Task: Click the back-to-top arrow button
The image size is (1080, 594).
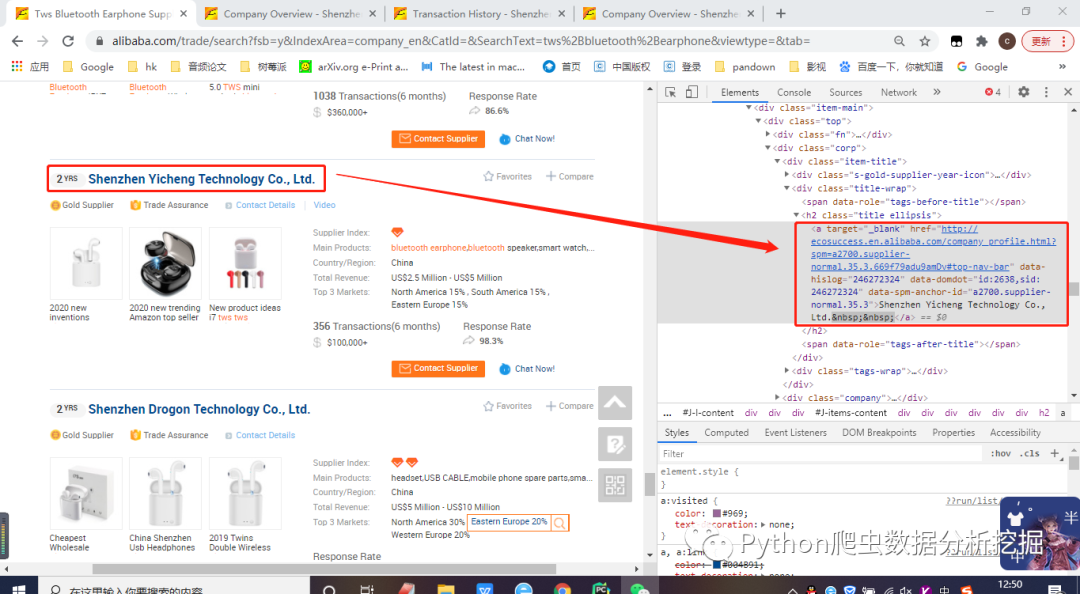Action: pyautogui.click(x=615, y=403)
